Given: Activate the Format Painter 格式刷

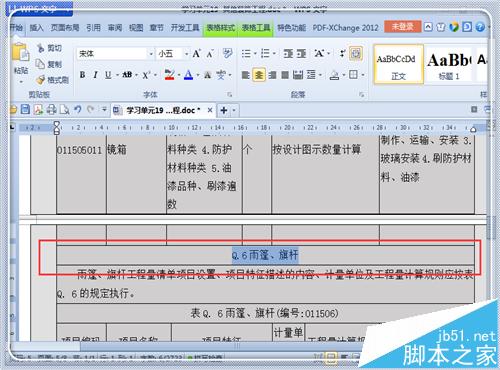Looking at the screenshot, I should pyautogui.click(x=53, y=80).
